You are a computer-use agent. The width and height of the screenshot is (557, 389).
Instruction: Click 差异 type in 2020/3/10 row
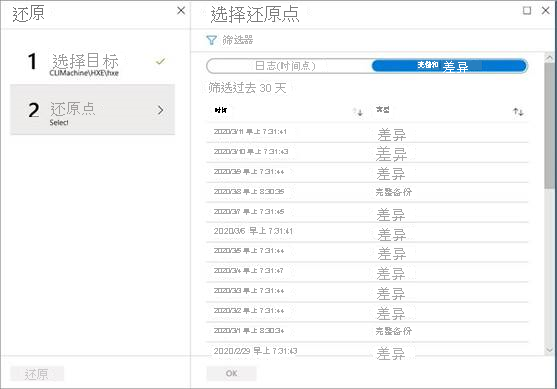[391, 154]
